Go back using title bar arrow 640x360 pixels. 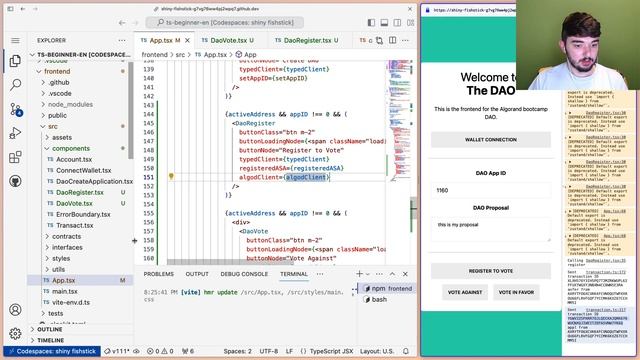[x=122, y=23]
